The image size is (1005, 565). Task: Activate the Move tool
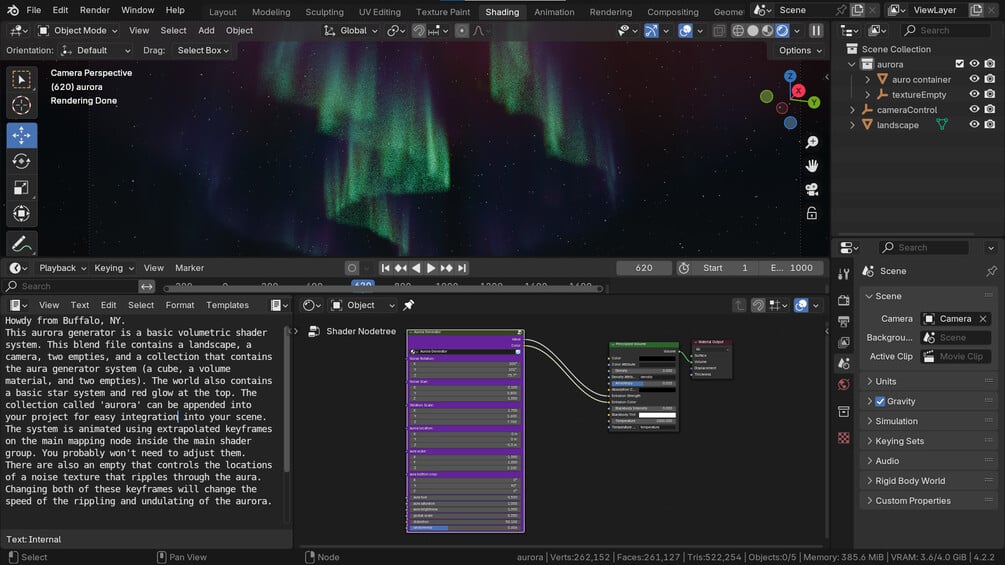pyautogui.click(x=21, y=135)
